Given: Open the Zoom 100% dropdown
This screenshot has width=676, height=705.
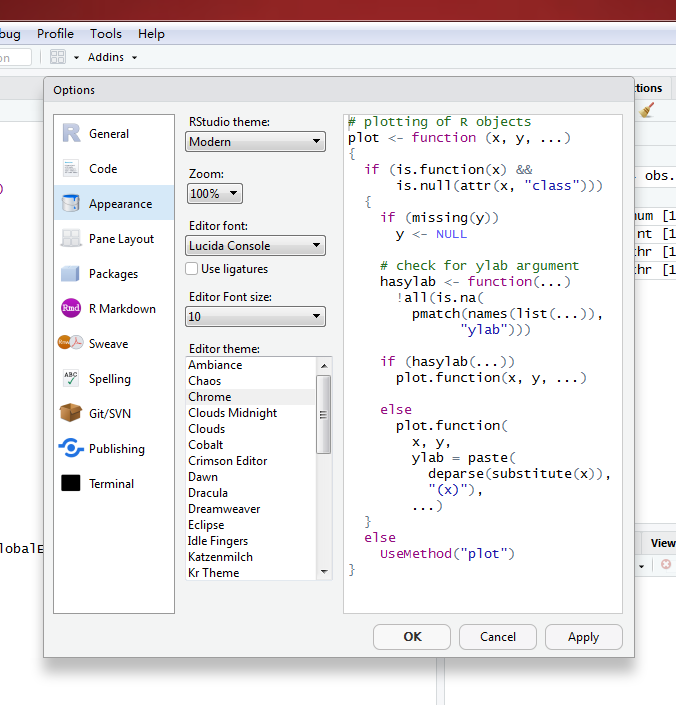Looking at the screenshot, I should click(x=214, y=193).
